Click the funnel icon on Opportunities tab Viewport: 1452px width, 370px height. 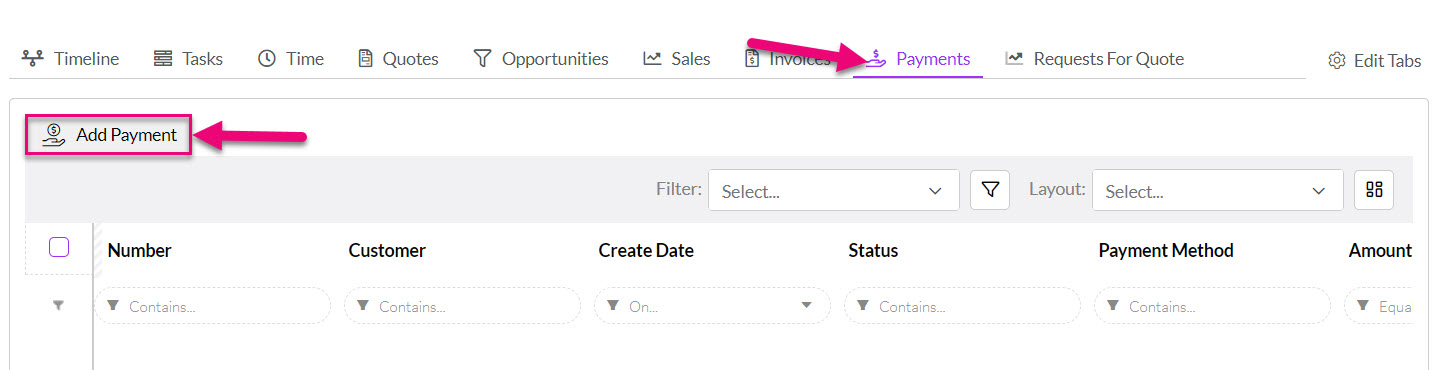click(x=482, y=59)
